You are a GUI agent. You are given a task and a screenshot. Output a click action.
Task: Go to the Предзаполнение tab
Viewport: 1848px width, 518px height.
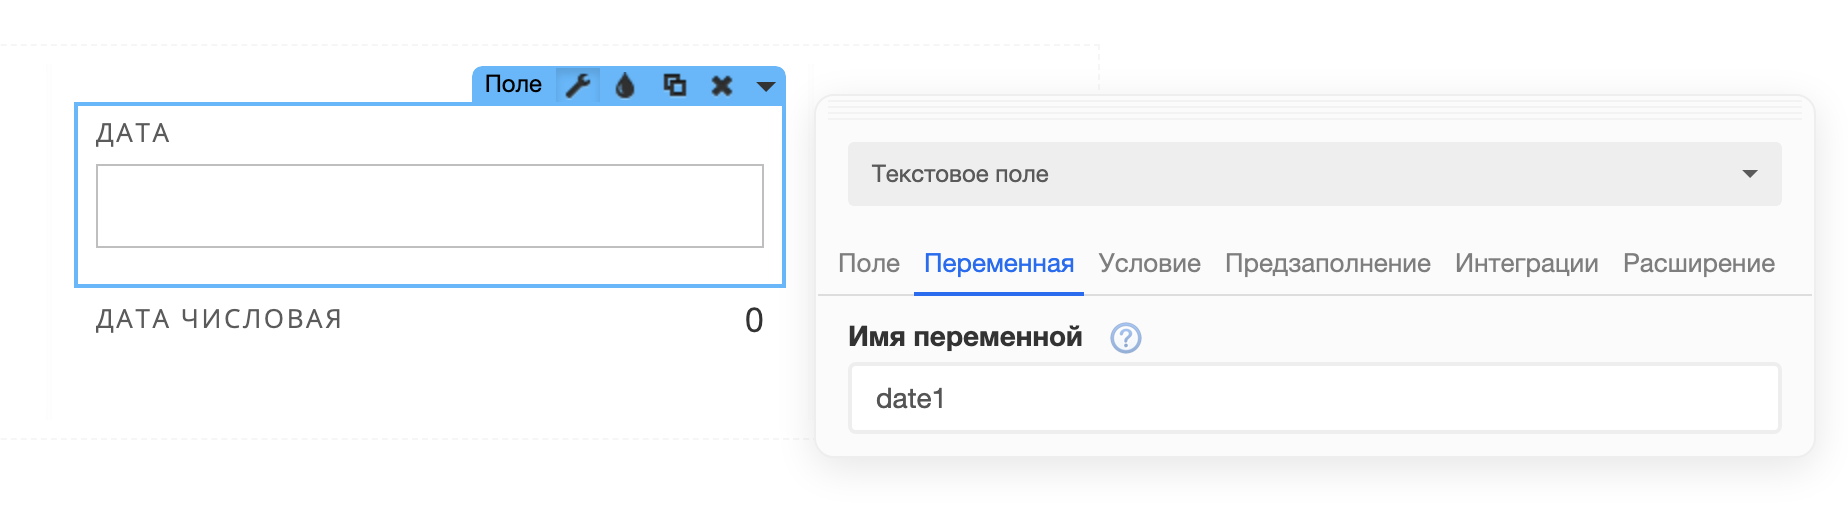(x=1328, y=263)
